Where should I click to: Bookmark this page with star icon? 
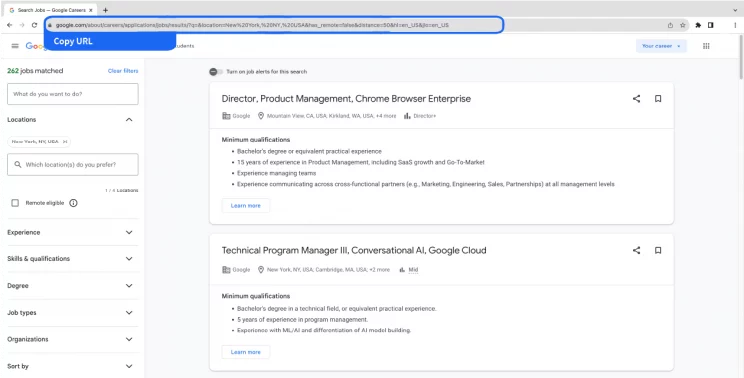[x=682, y=25]
